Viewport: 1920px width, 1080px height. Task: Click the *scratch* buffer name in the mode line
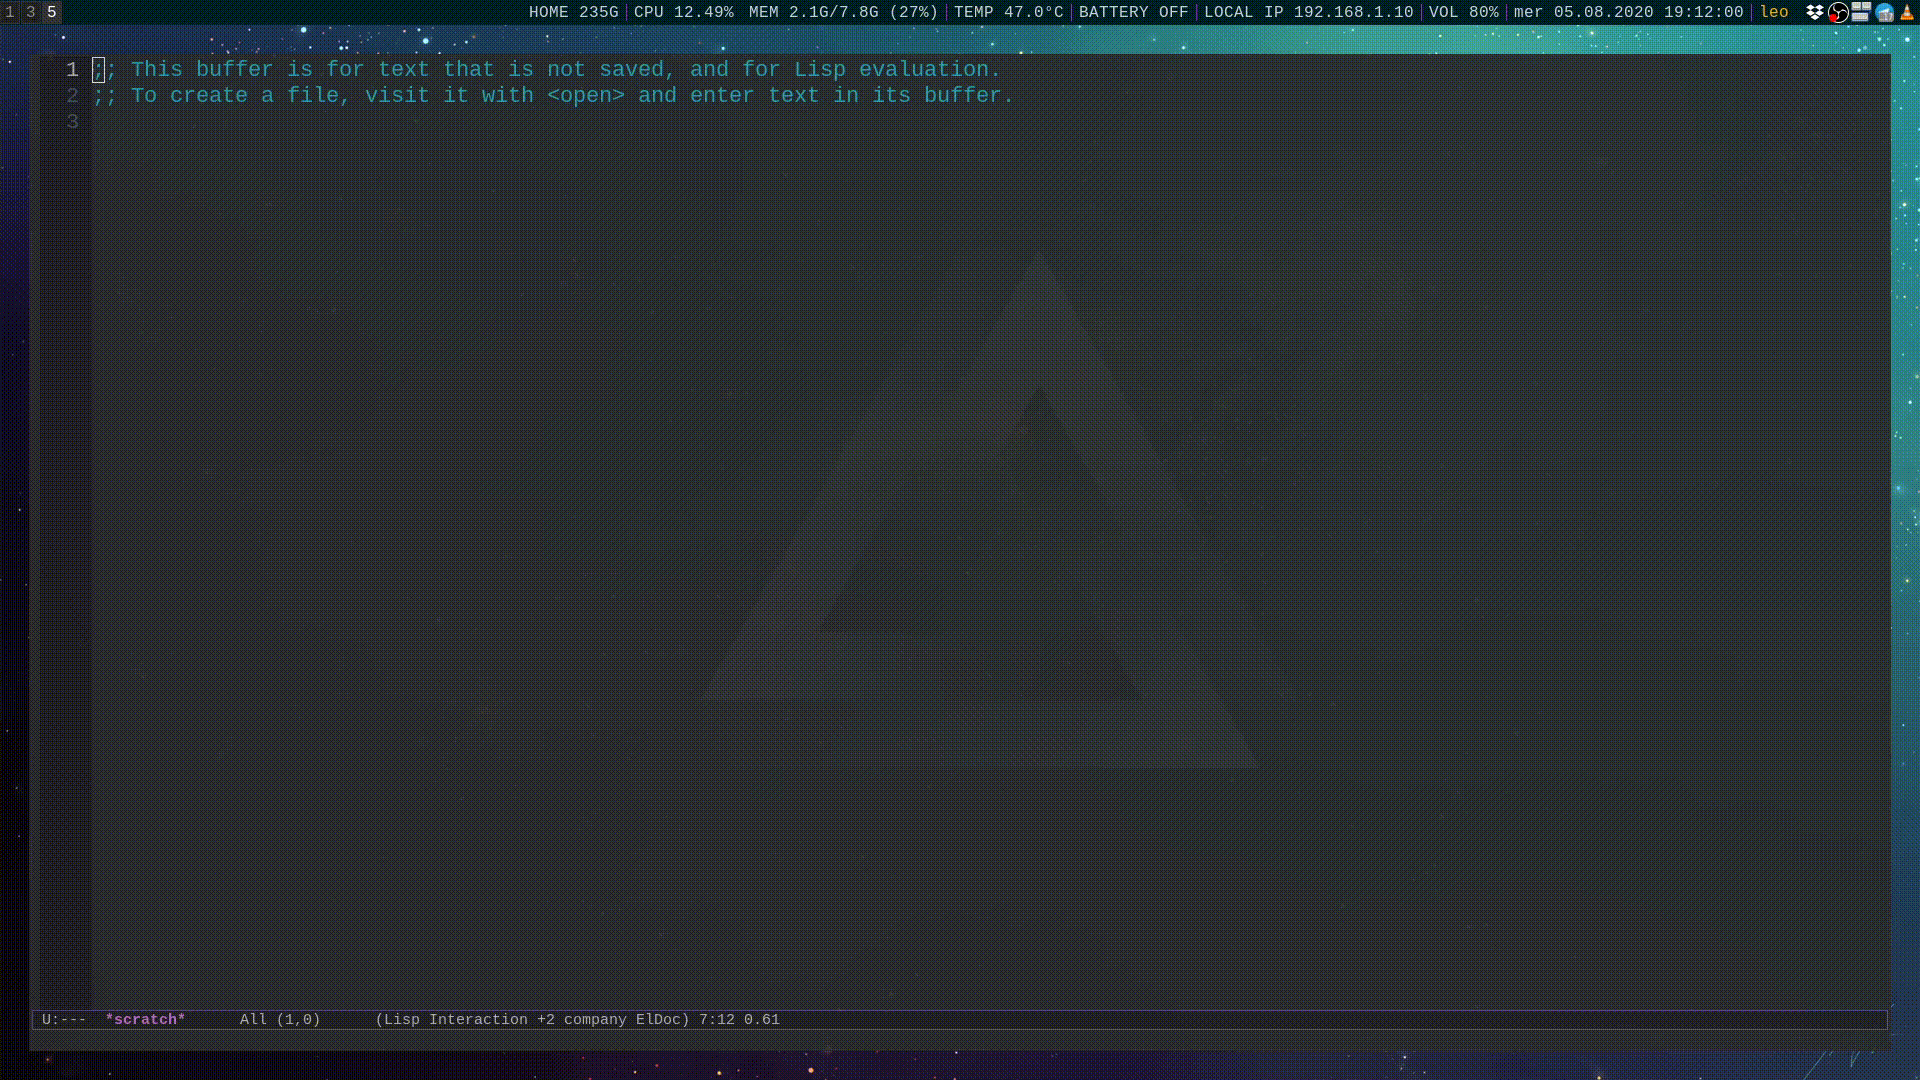pyautogui.click(x=145, y=1020)
